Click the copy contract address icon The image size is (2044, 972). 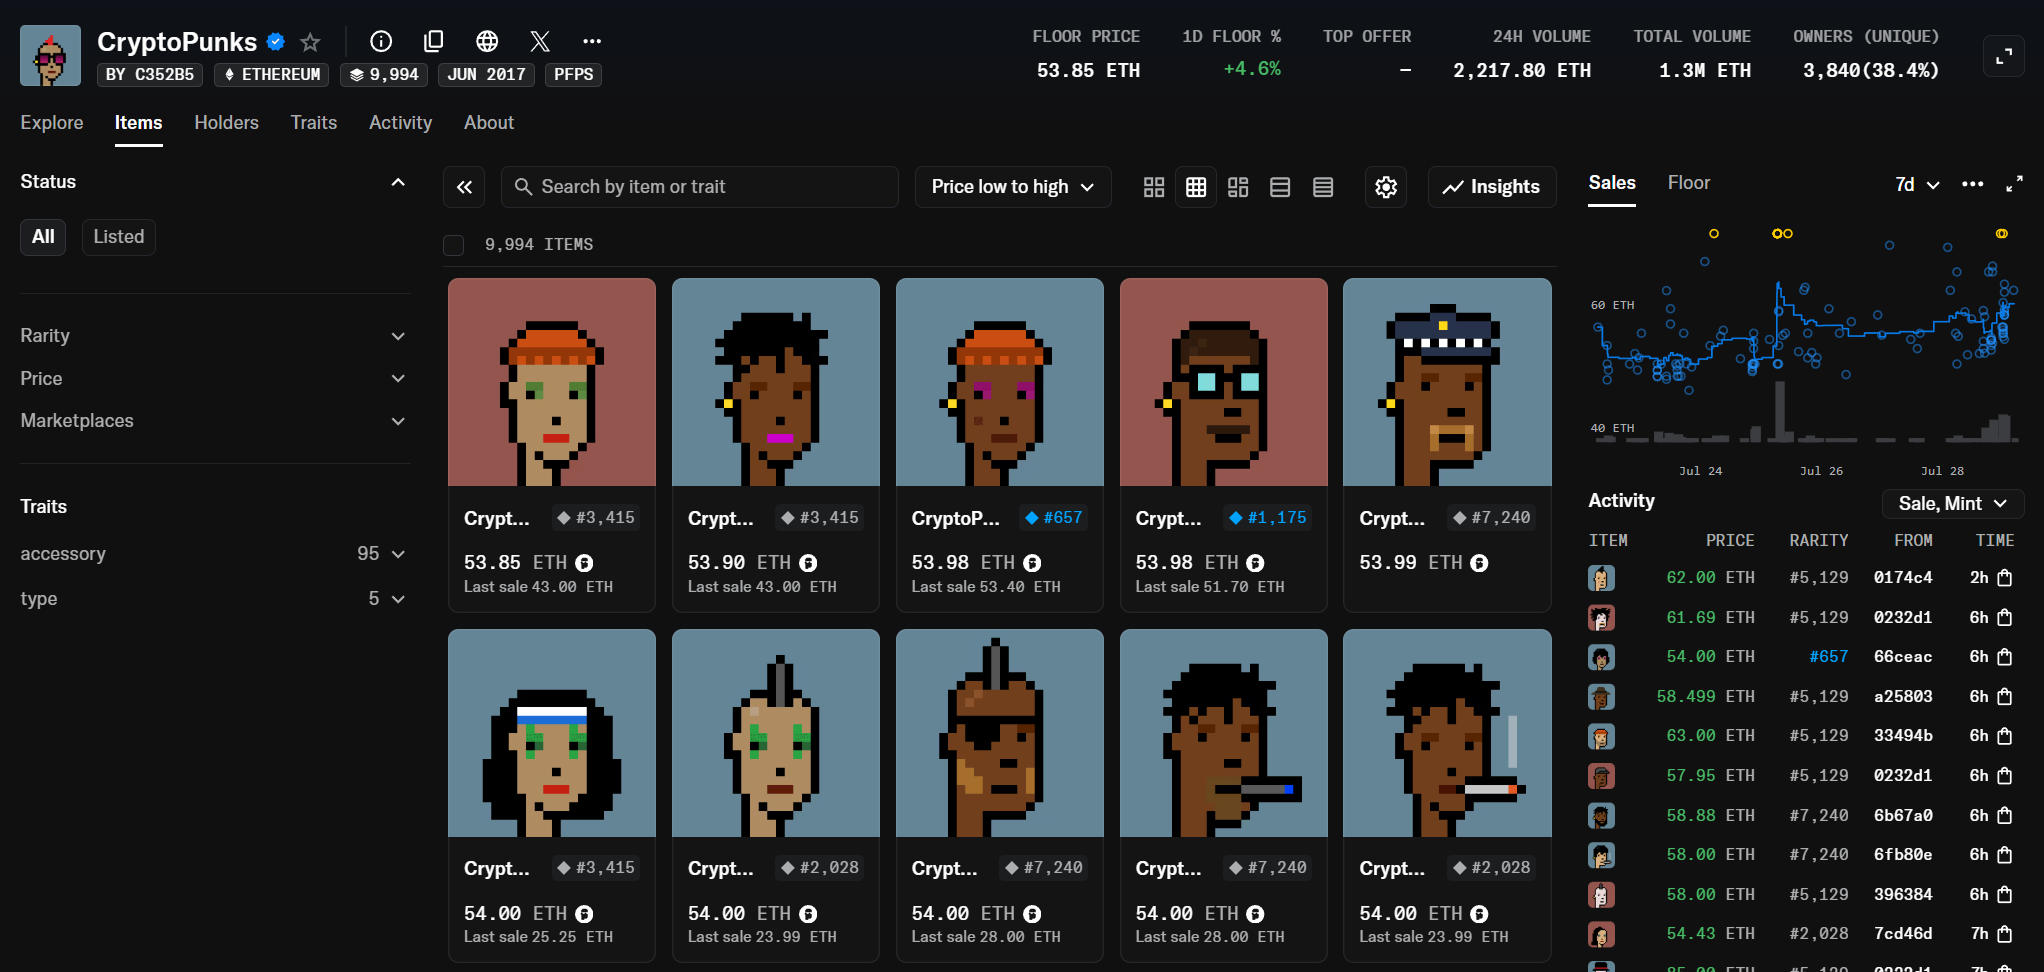[x=433, y=41]
